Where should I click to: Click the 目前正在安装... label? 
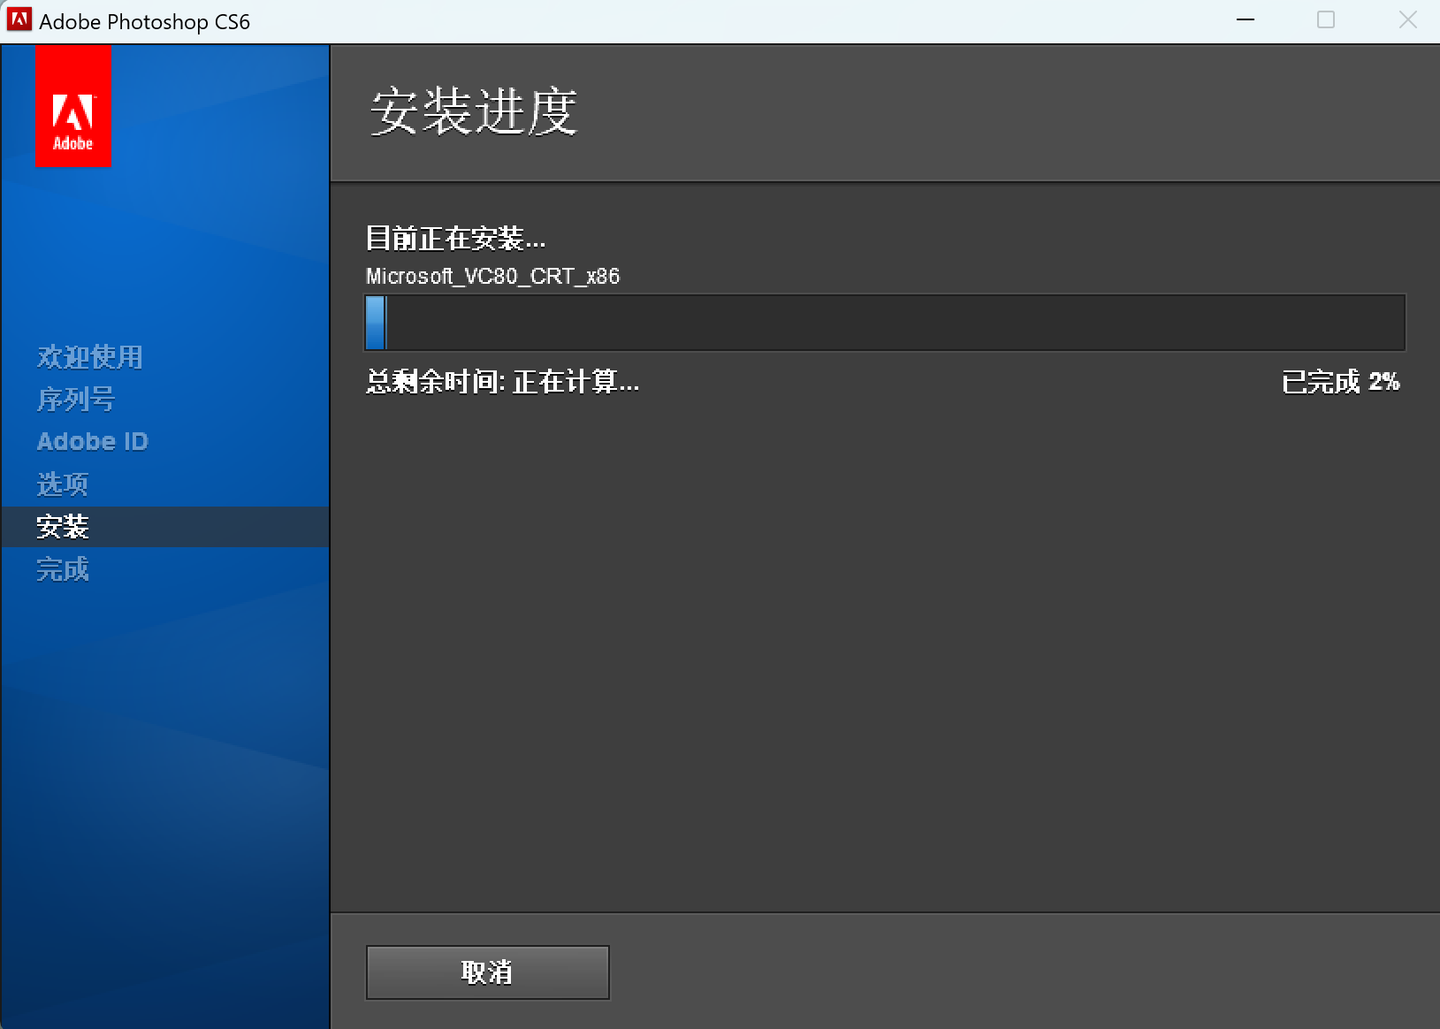click(x=455, y=238)
